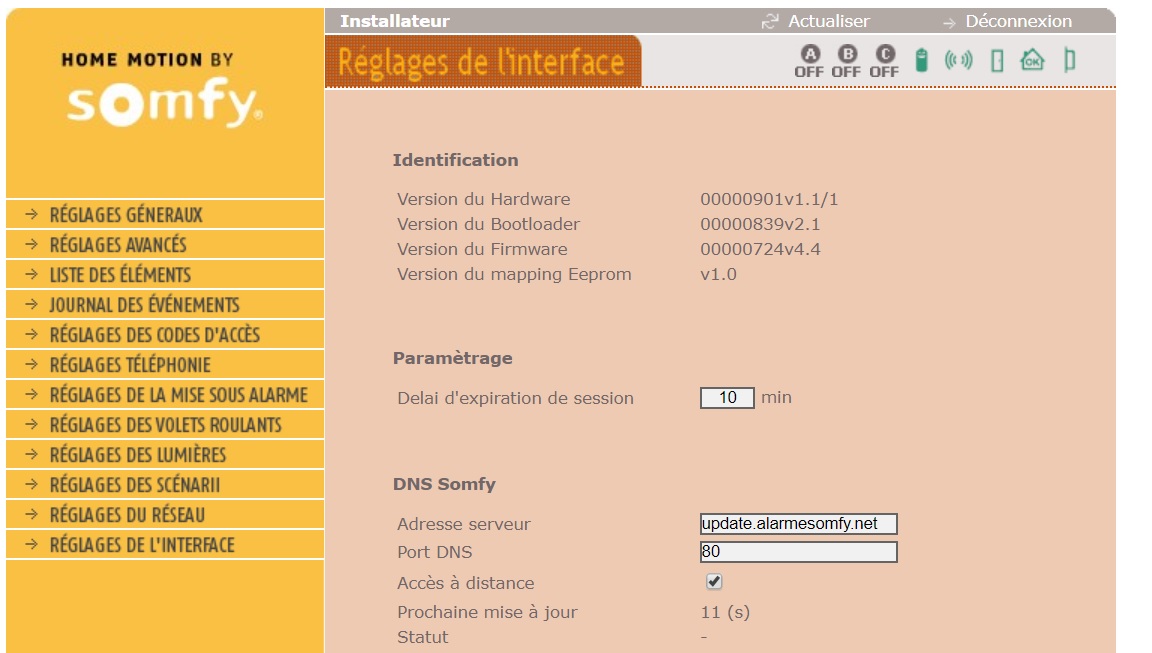This screenshot has height=653, width=1152.
Task: Click the session expiration delay field
Action: (x=727, y=397)
